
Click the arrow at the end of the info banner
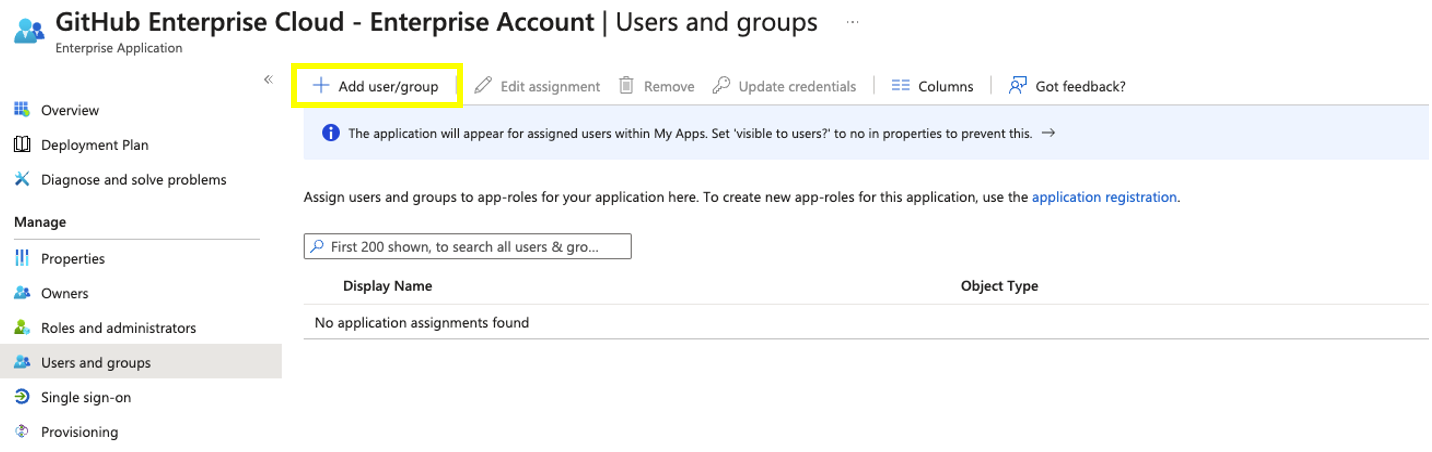point(1048,133)
